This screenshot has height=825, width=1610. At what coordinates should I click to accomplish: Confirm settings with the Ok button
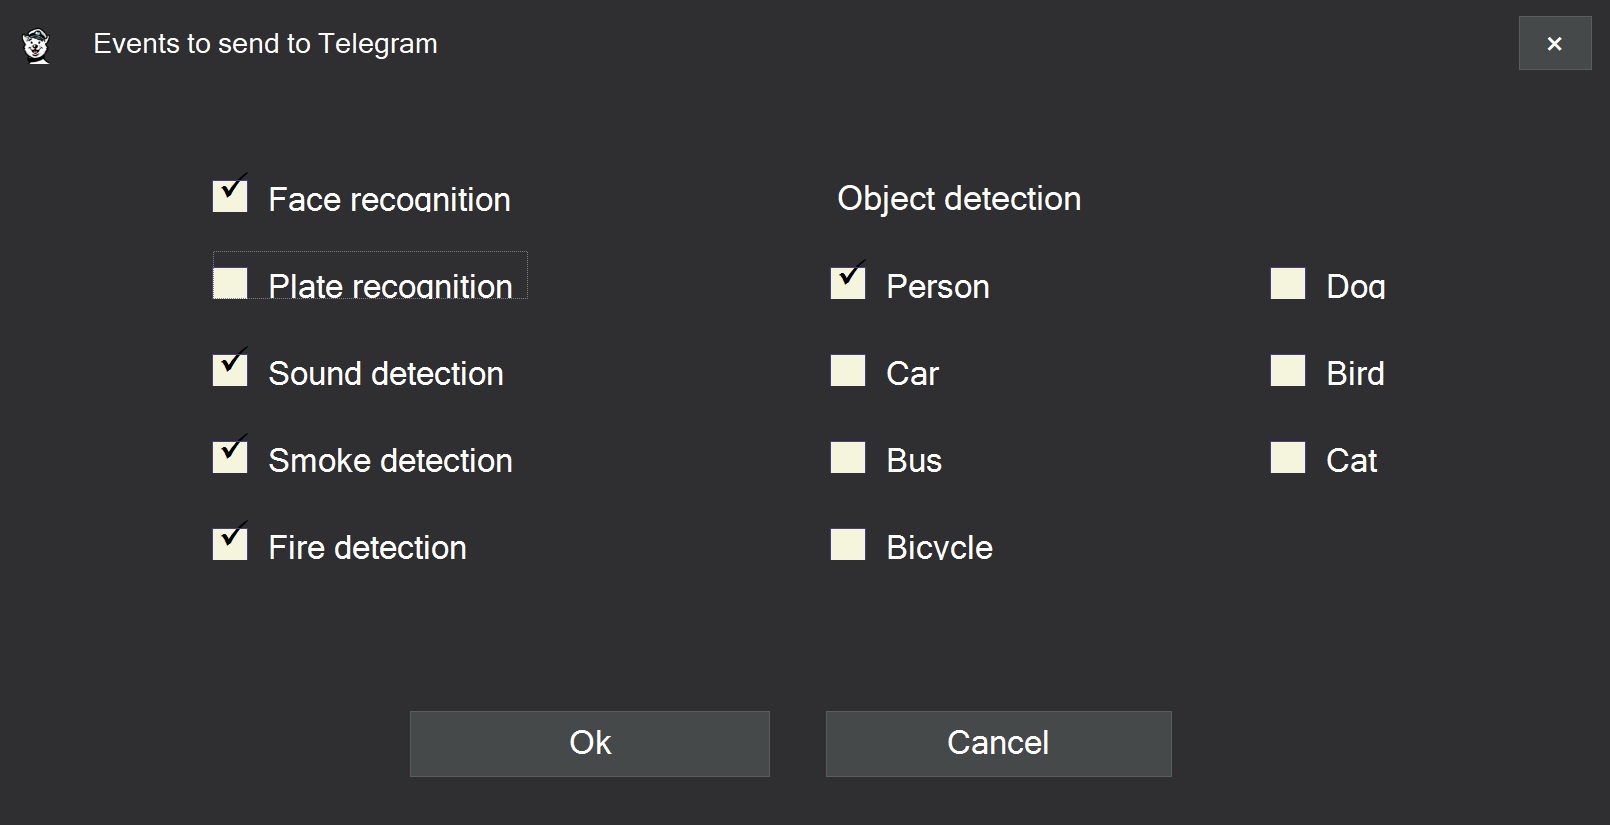click(x=590, y=743)
